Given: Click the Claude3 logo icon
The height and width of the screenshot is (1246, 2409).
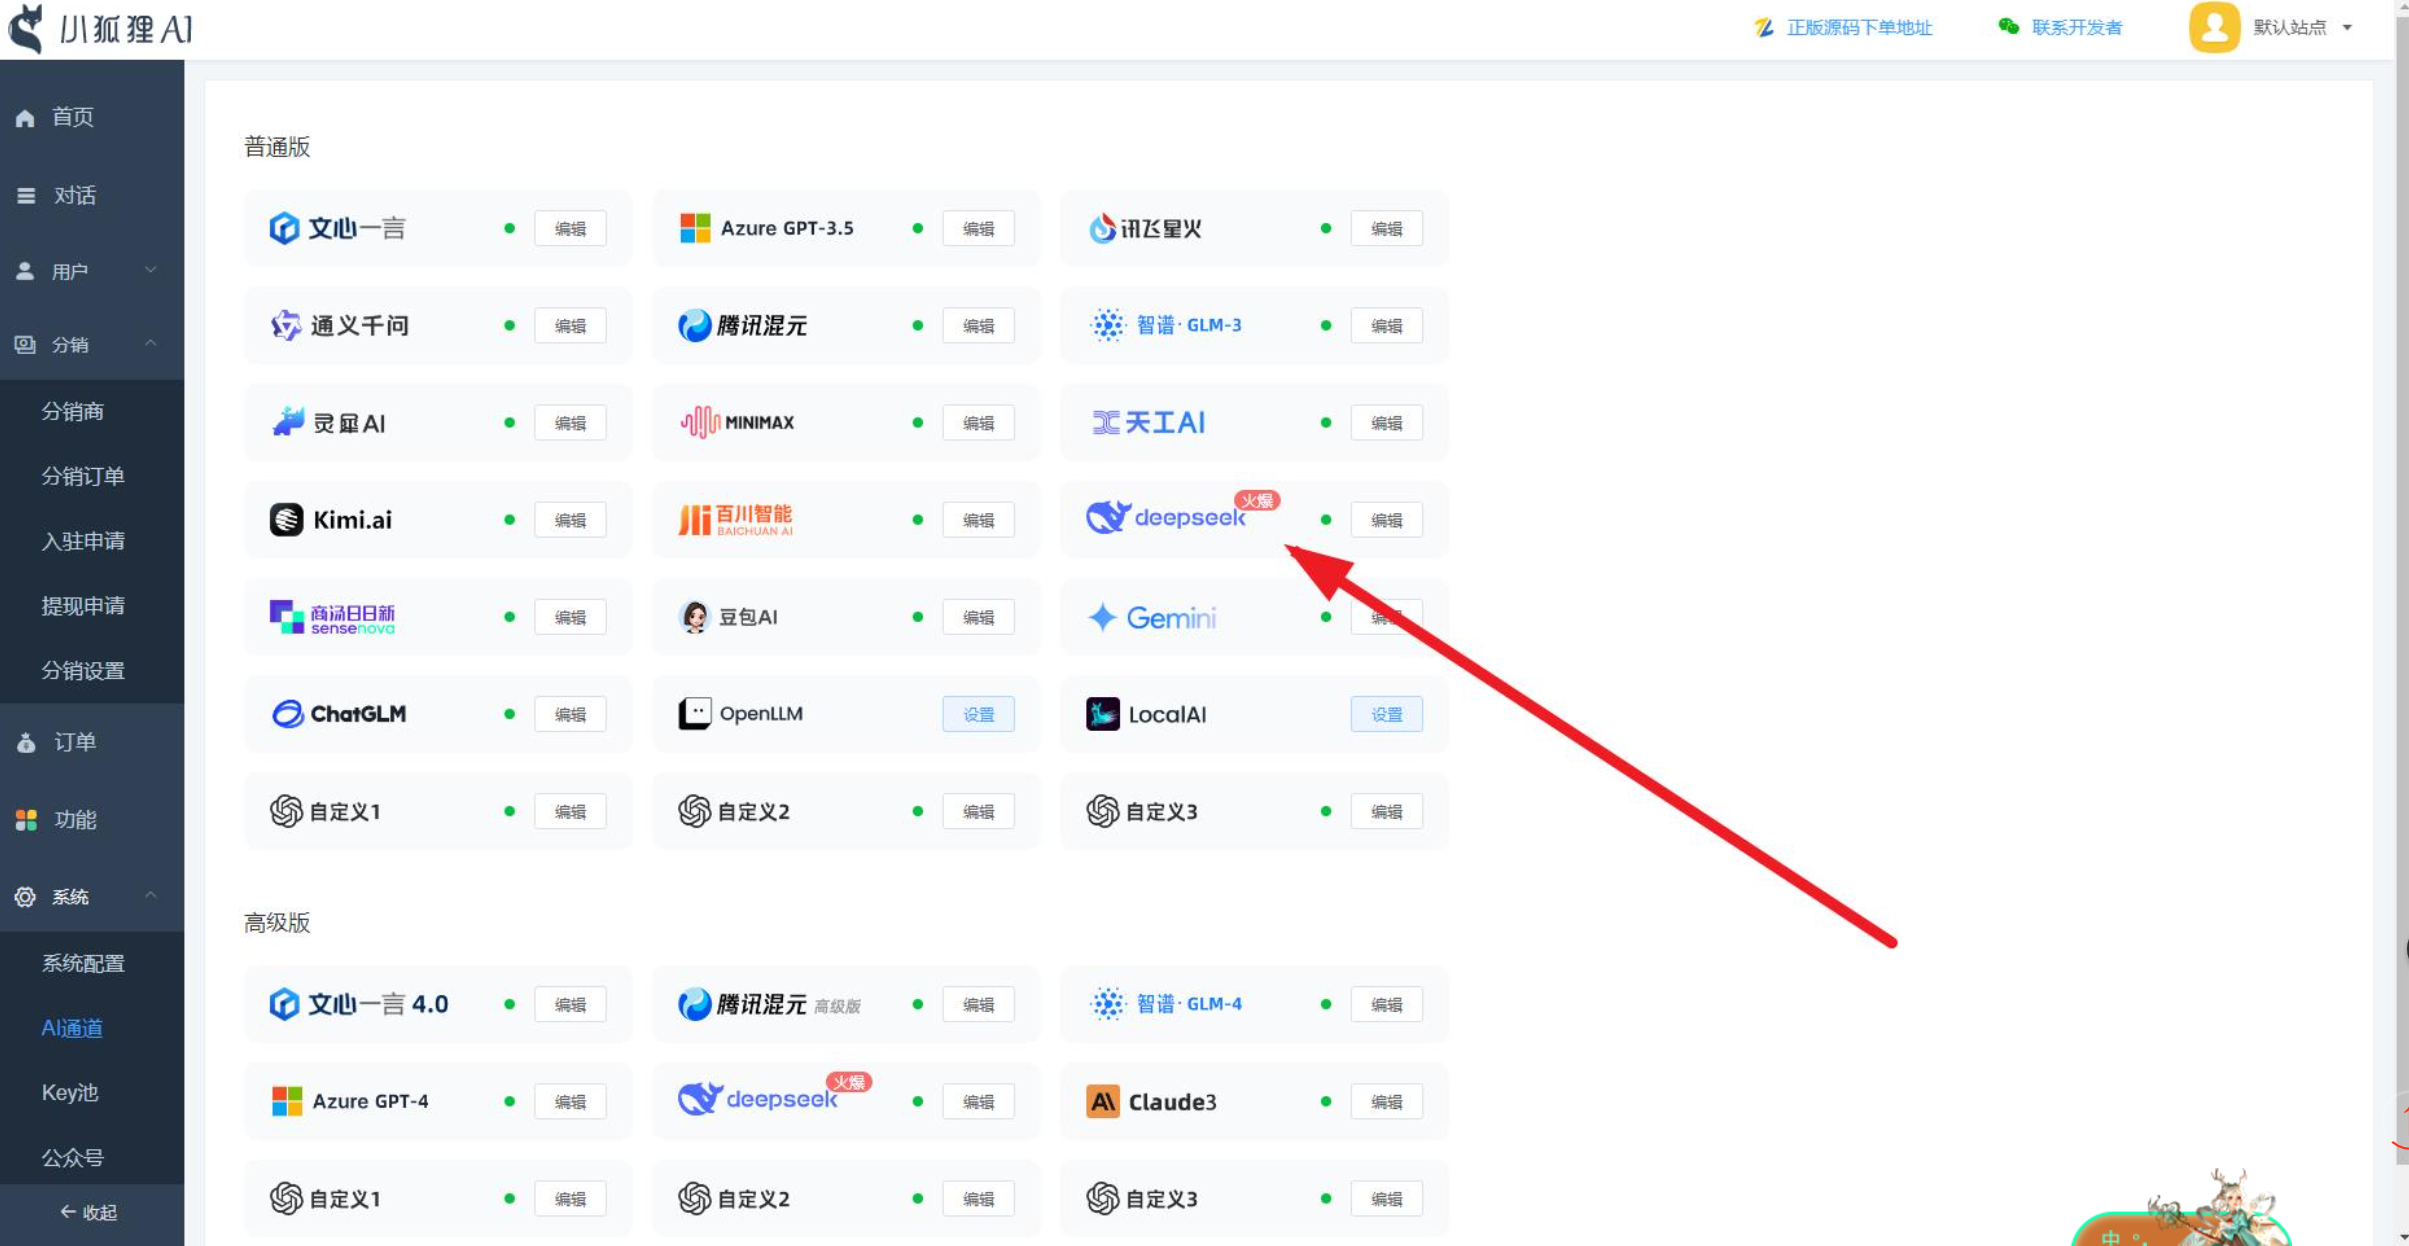Looking at the screenshot, I should pyautogui.click(x=1102, y=1101).
